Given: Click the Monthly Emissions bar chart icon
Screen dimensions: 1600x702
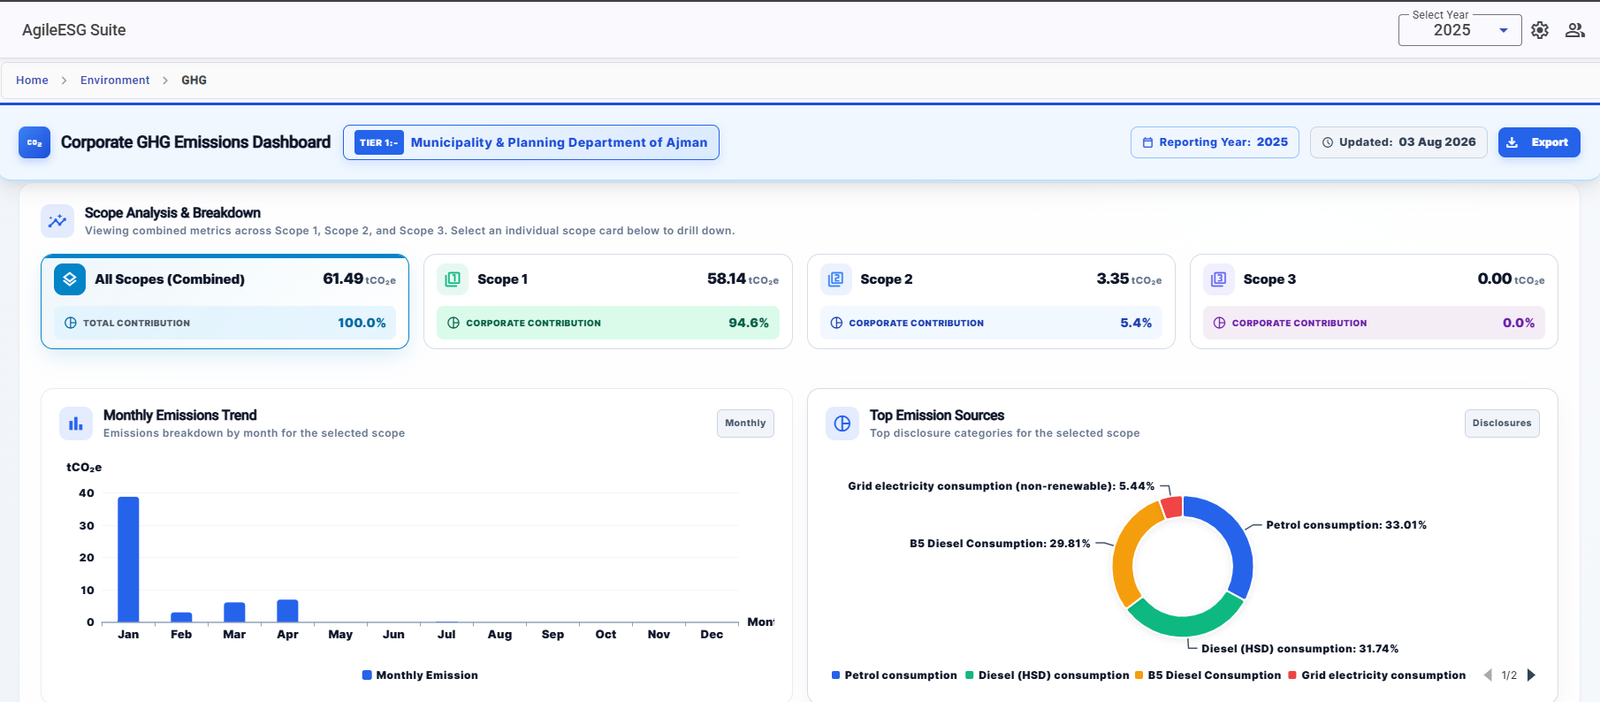Looking at the screenshot, I should [x=76, y=424].
